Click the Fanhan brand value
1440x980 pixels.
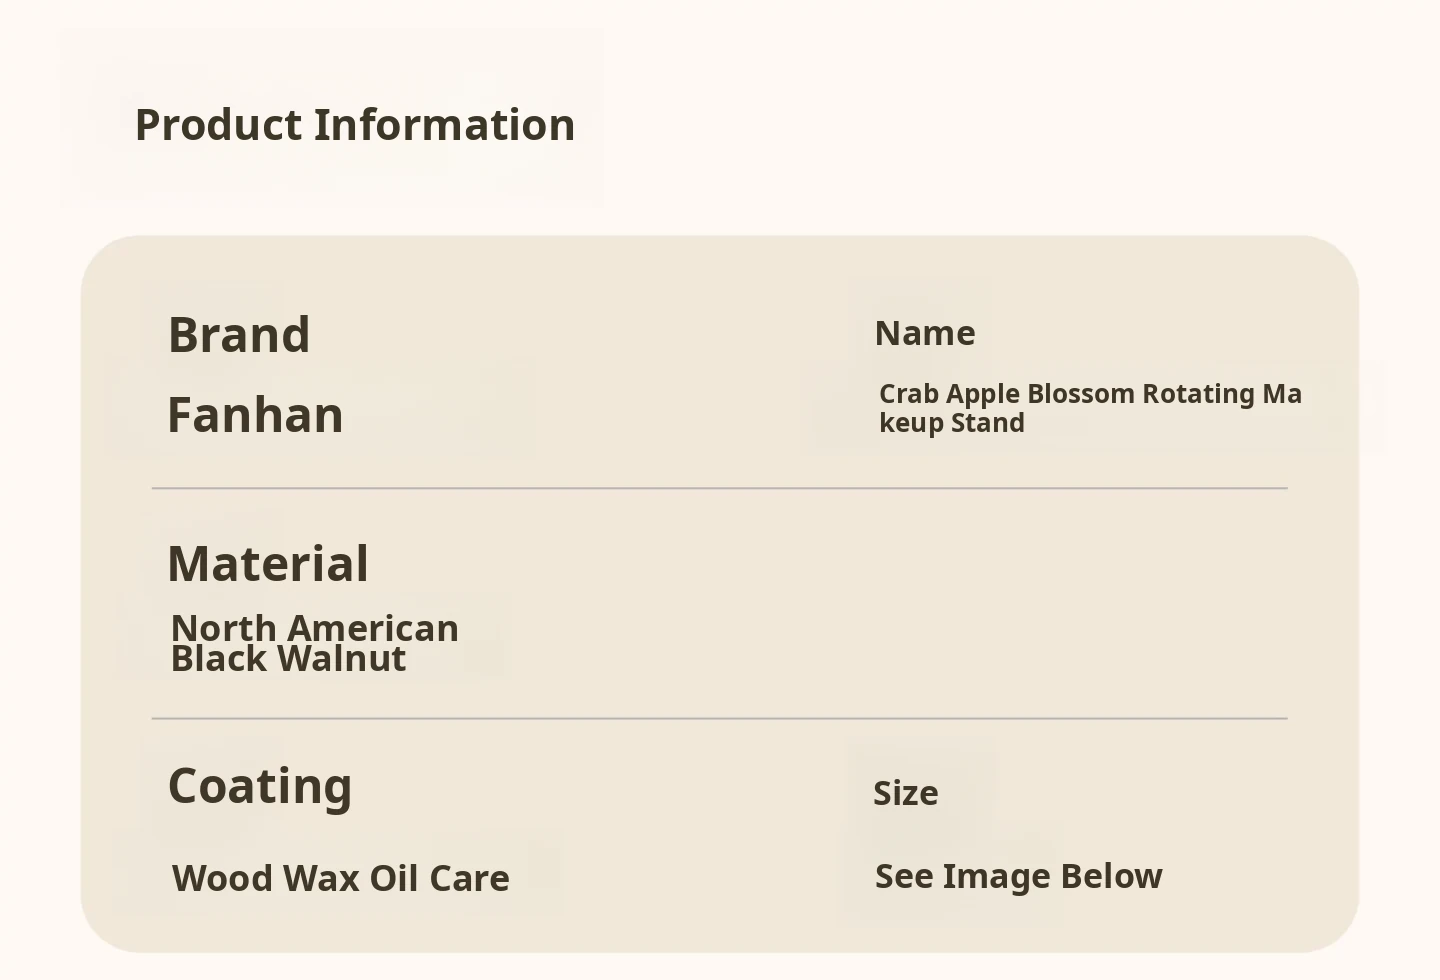255,415
